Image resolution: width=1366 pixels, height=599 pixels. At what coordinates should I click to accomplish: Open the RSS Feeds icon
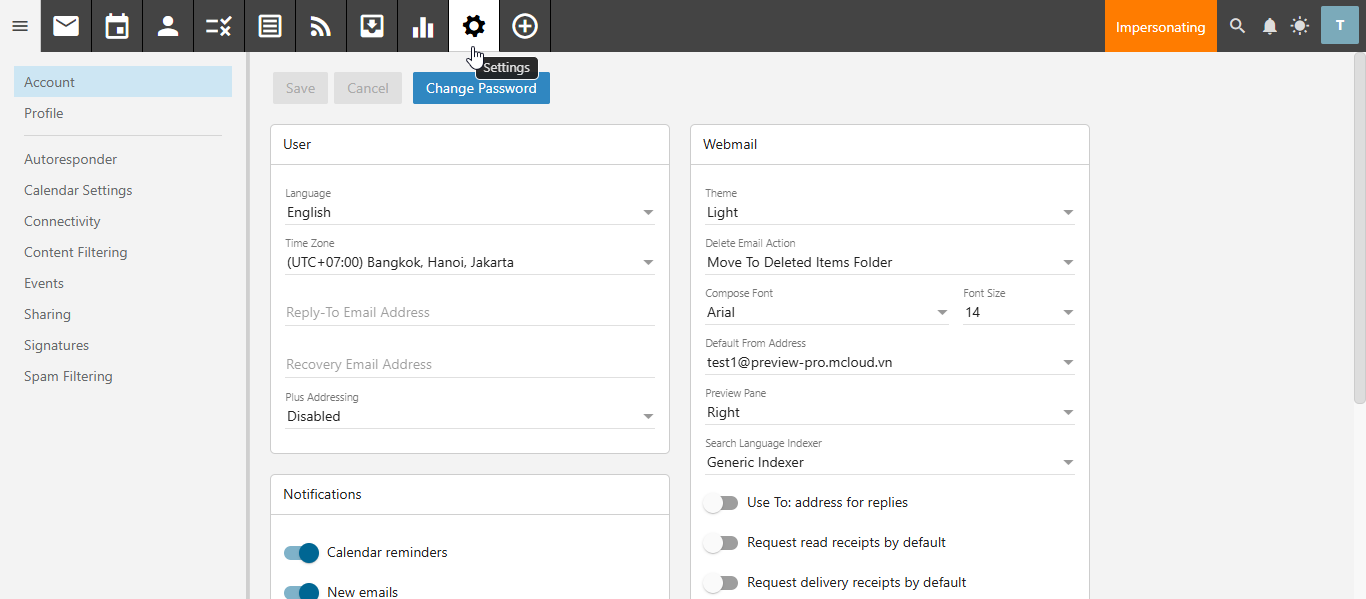(x=321, y=26)
